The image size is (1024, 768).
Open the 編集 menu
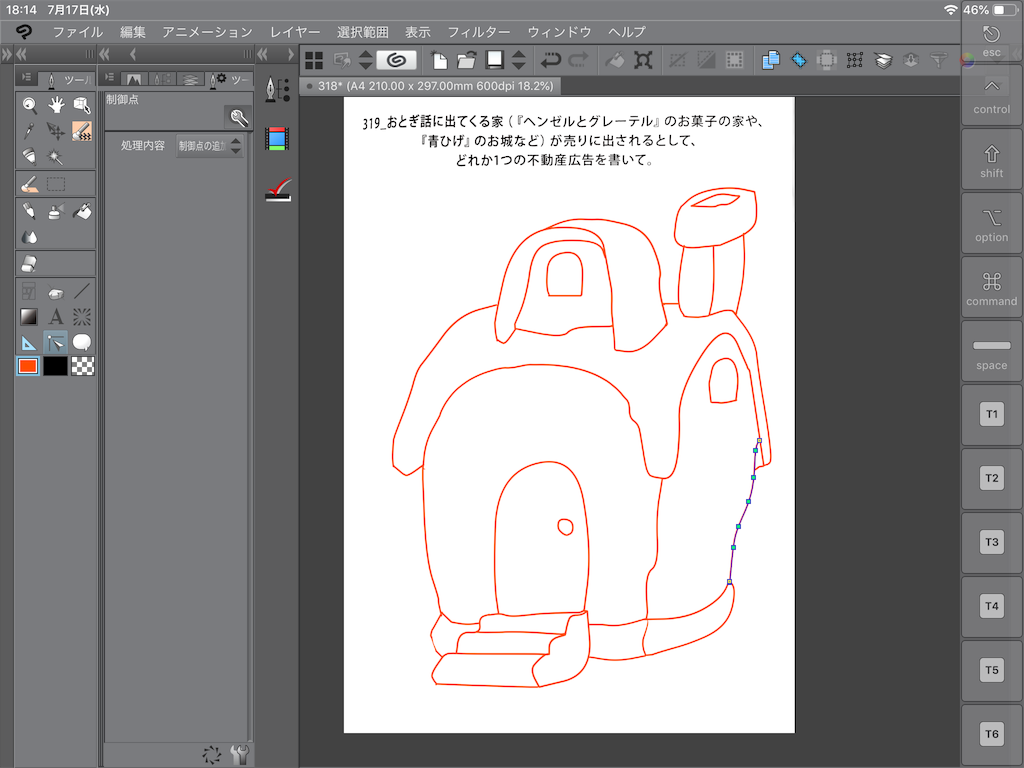[x=133, y=32]
